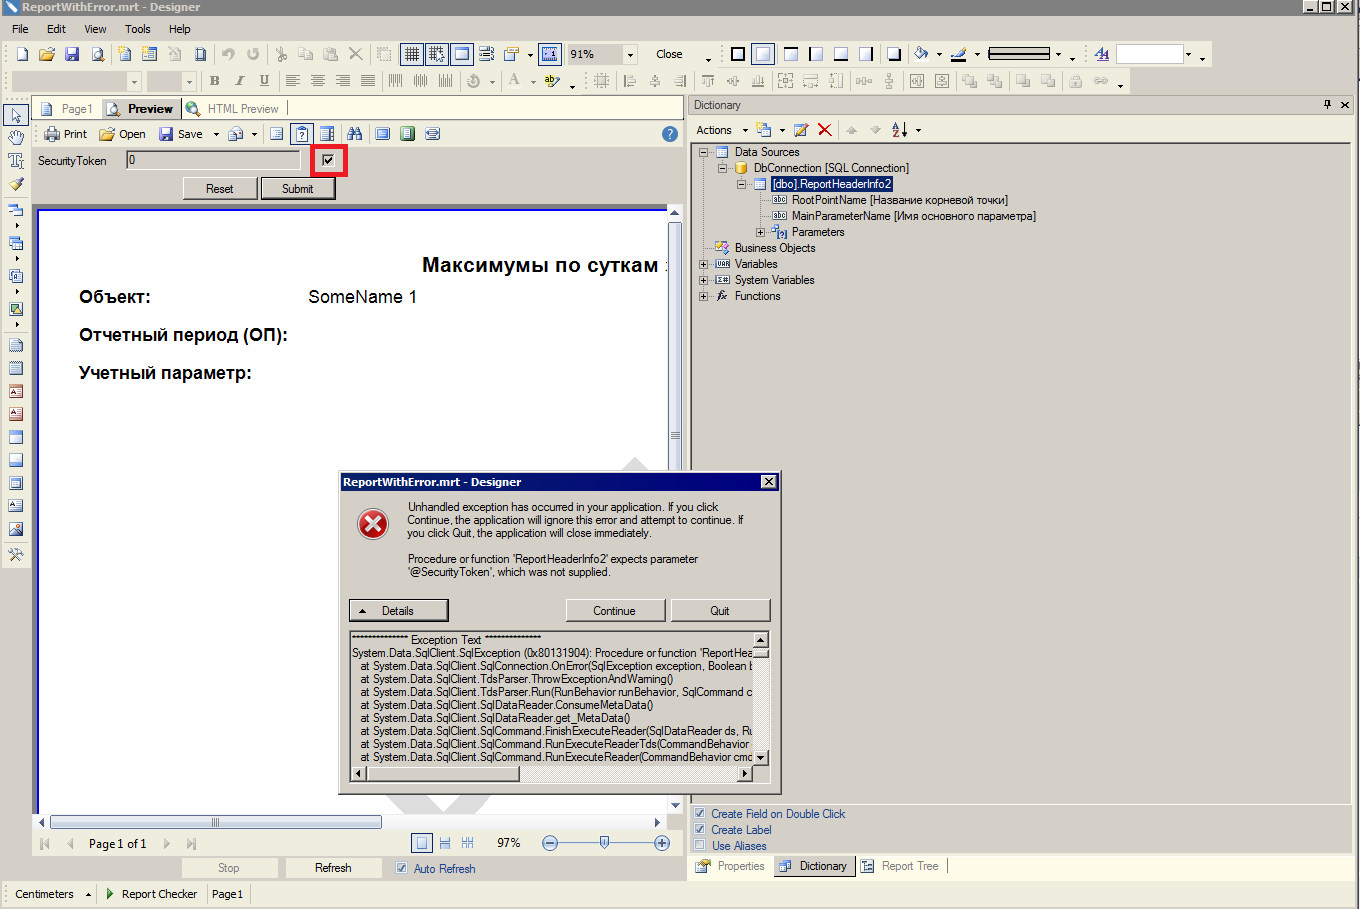Image resolution: width=1360 pixels, height=909 pixels.
Task: Click the Submit button
Action: pyautogui.click(x=298, y=188)
